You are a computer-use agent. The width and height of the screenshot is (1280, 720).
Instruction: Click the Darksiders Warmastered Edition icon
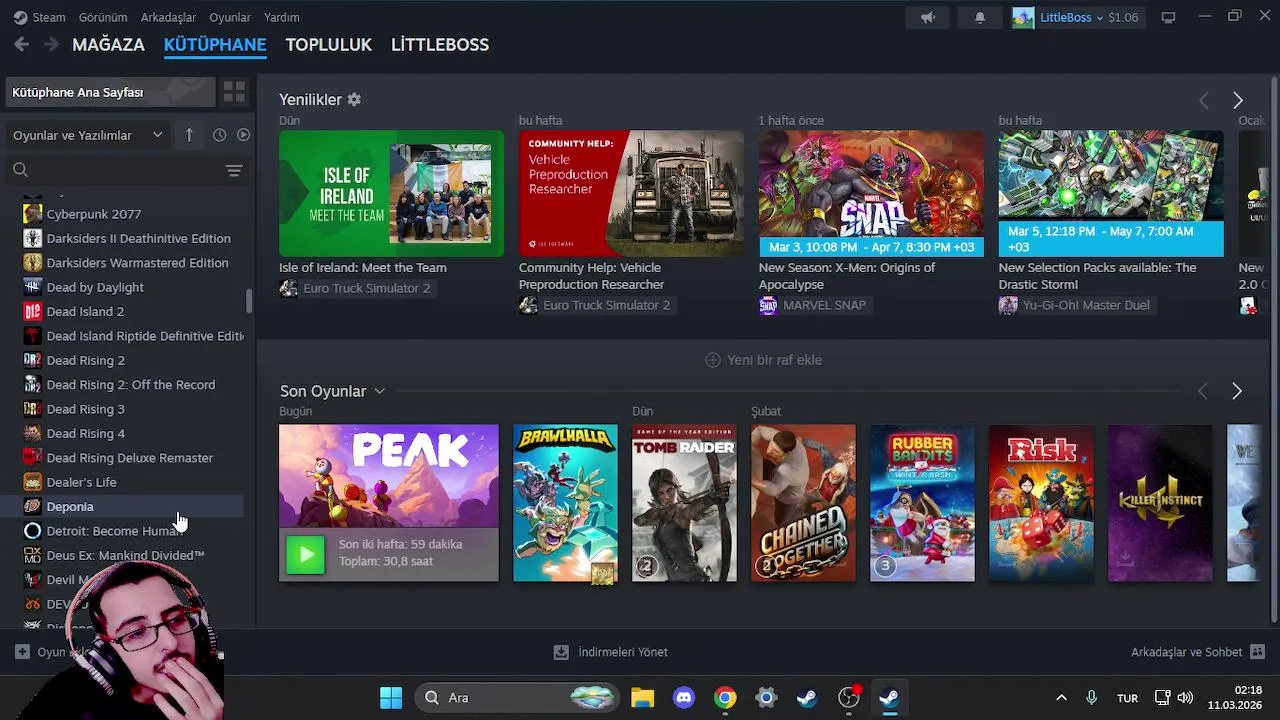click(33, 263)
